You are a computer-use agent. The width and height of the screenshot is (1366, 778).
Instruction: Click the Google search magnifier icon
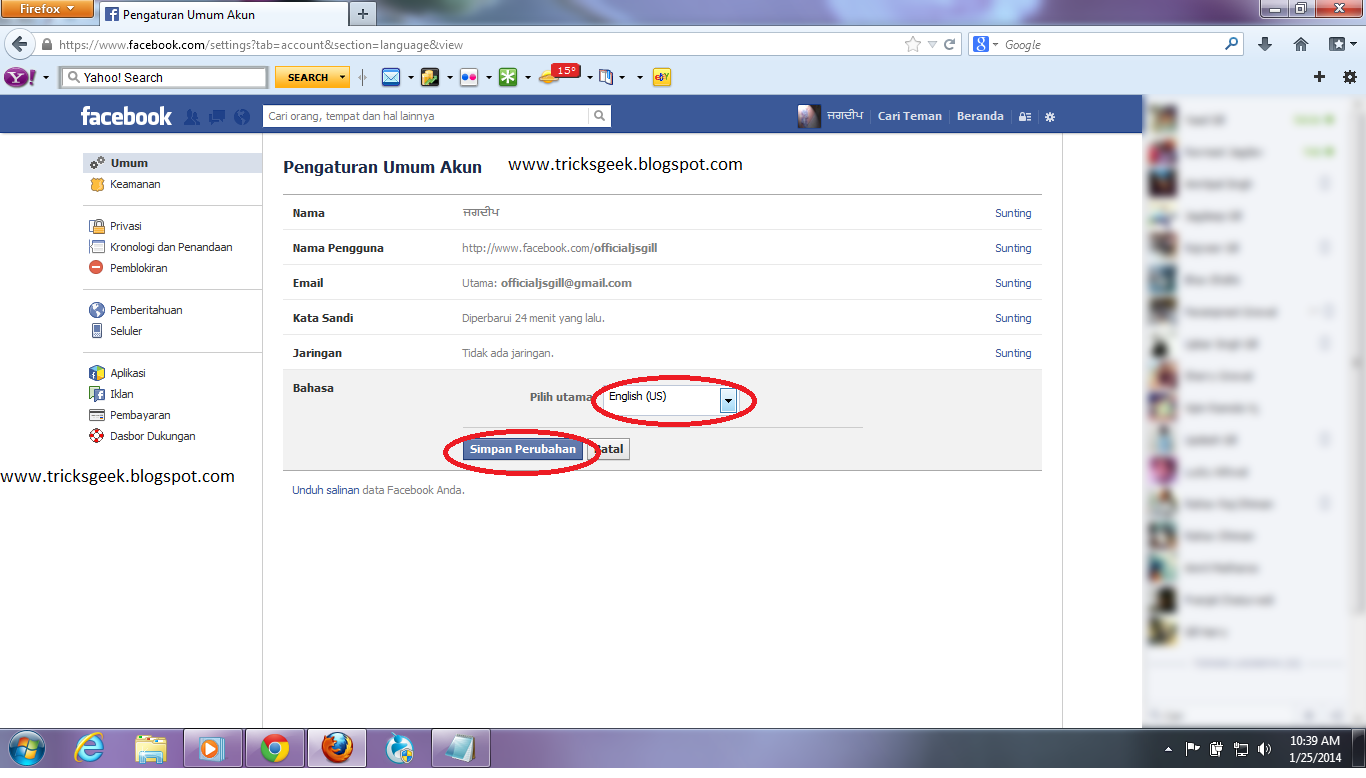(x=1231, y=44)
